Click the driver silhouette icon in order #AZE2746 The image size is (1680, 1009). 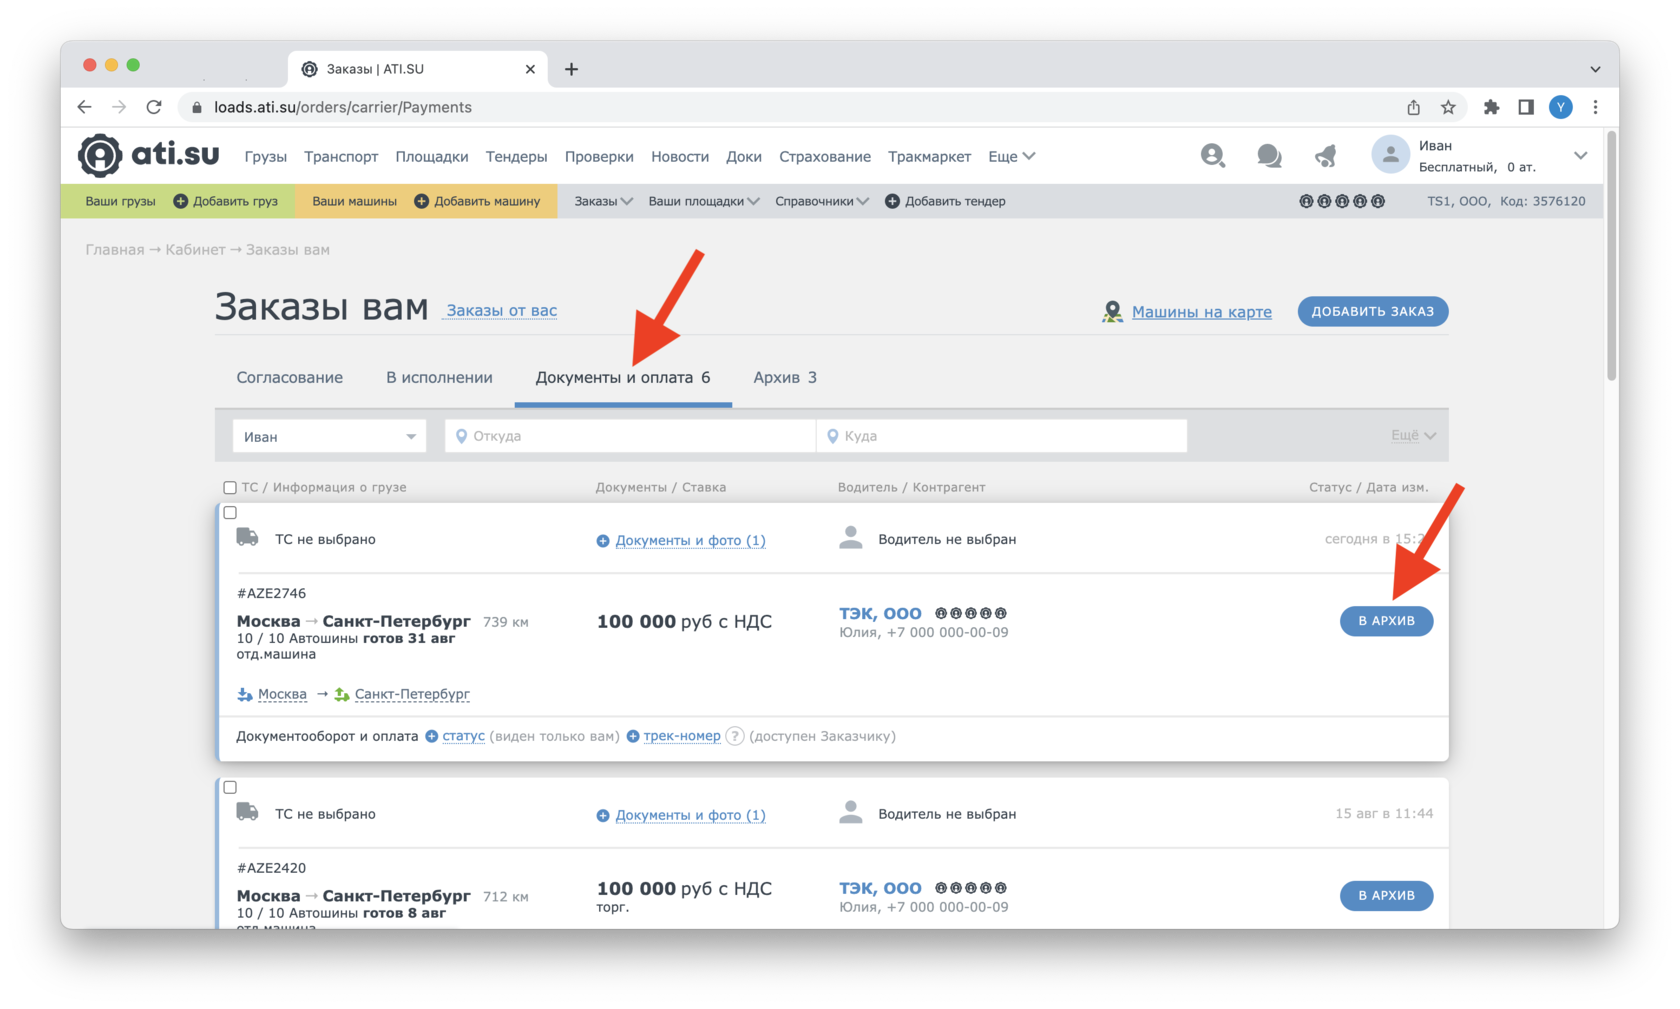tap(851, 538)
